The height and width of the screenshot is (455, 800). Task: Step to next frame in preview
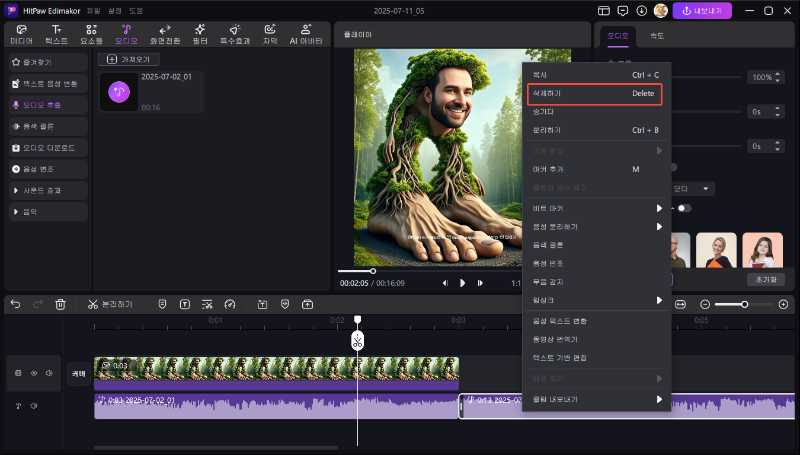pos(480,283)
